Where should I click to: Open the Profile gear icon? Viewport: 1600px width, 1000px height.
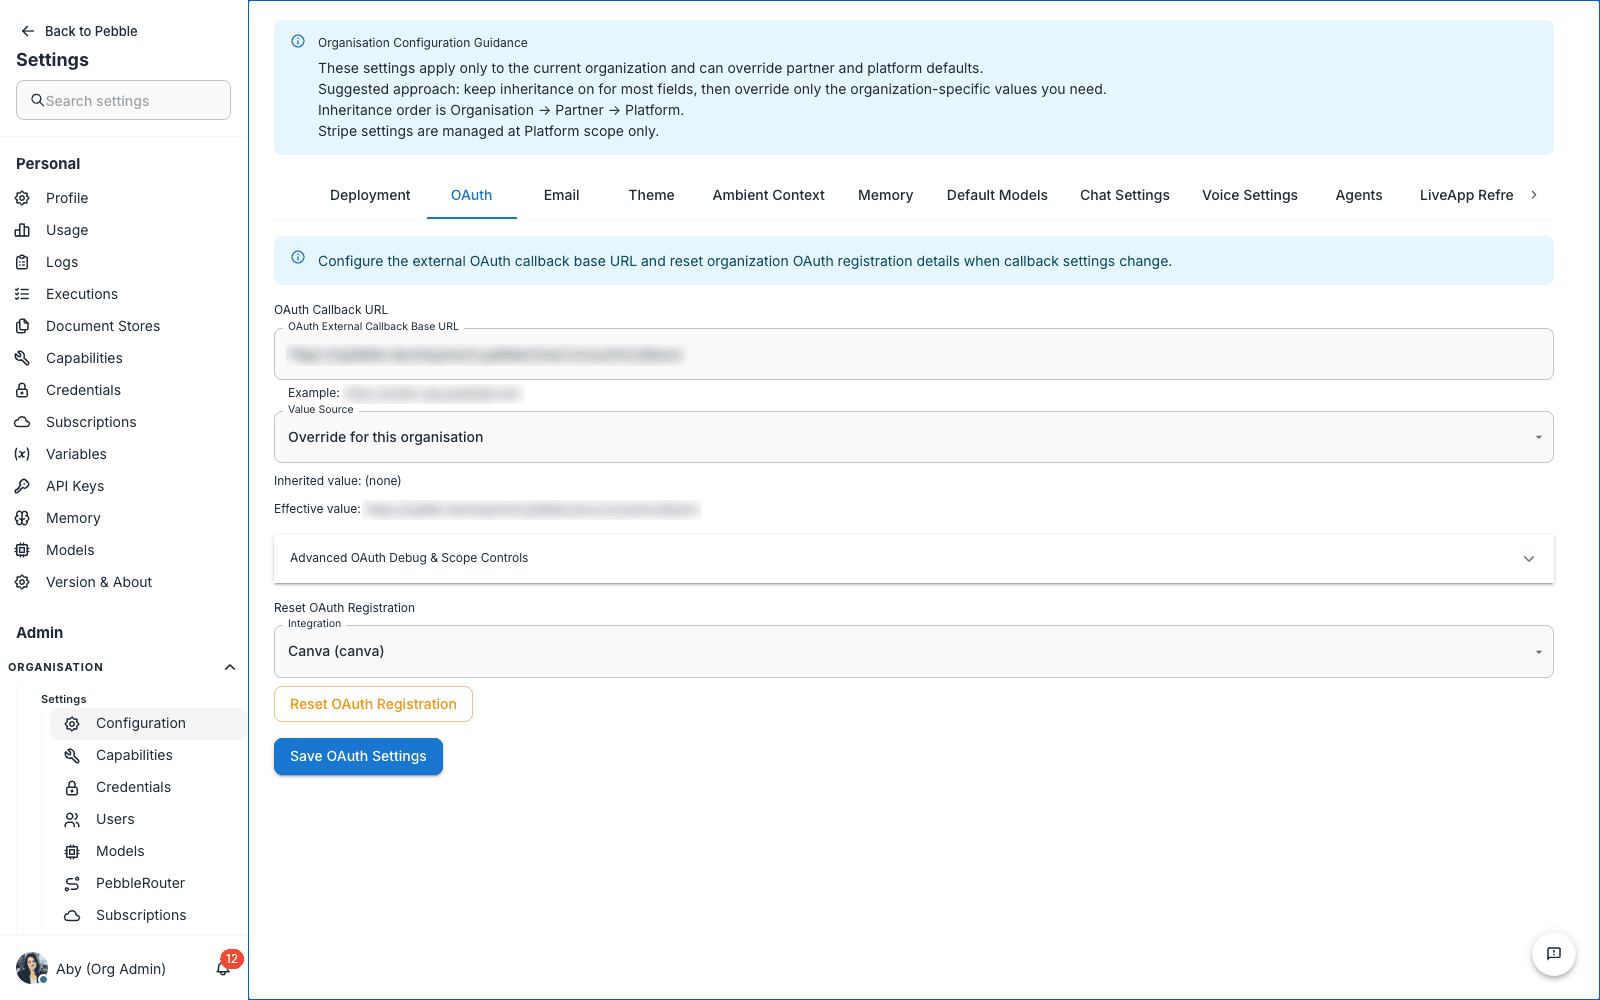point(22,198)
